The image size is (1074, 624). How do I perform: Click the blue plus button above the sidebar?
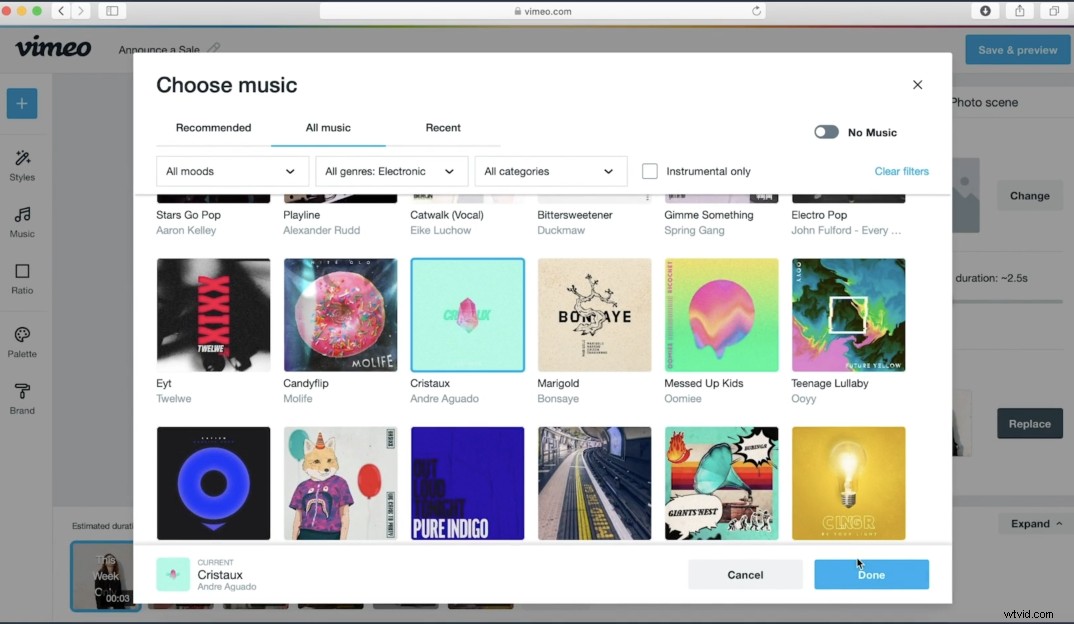(22, 103)
